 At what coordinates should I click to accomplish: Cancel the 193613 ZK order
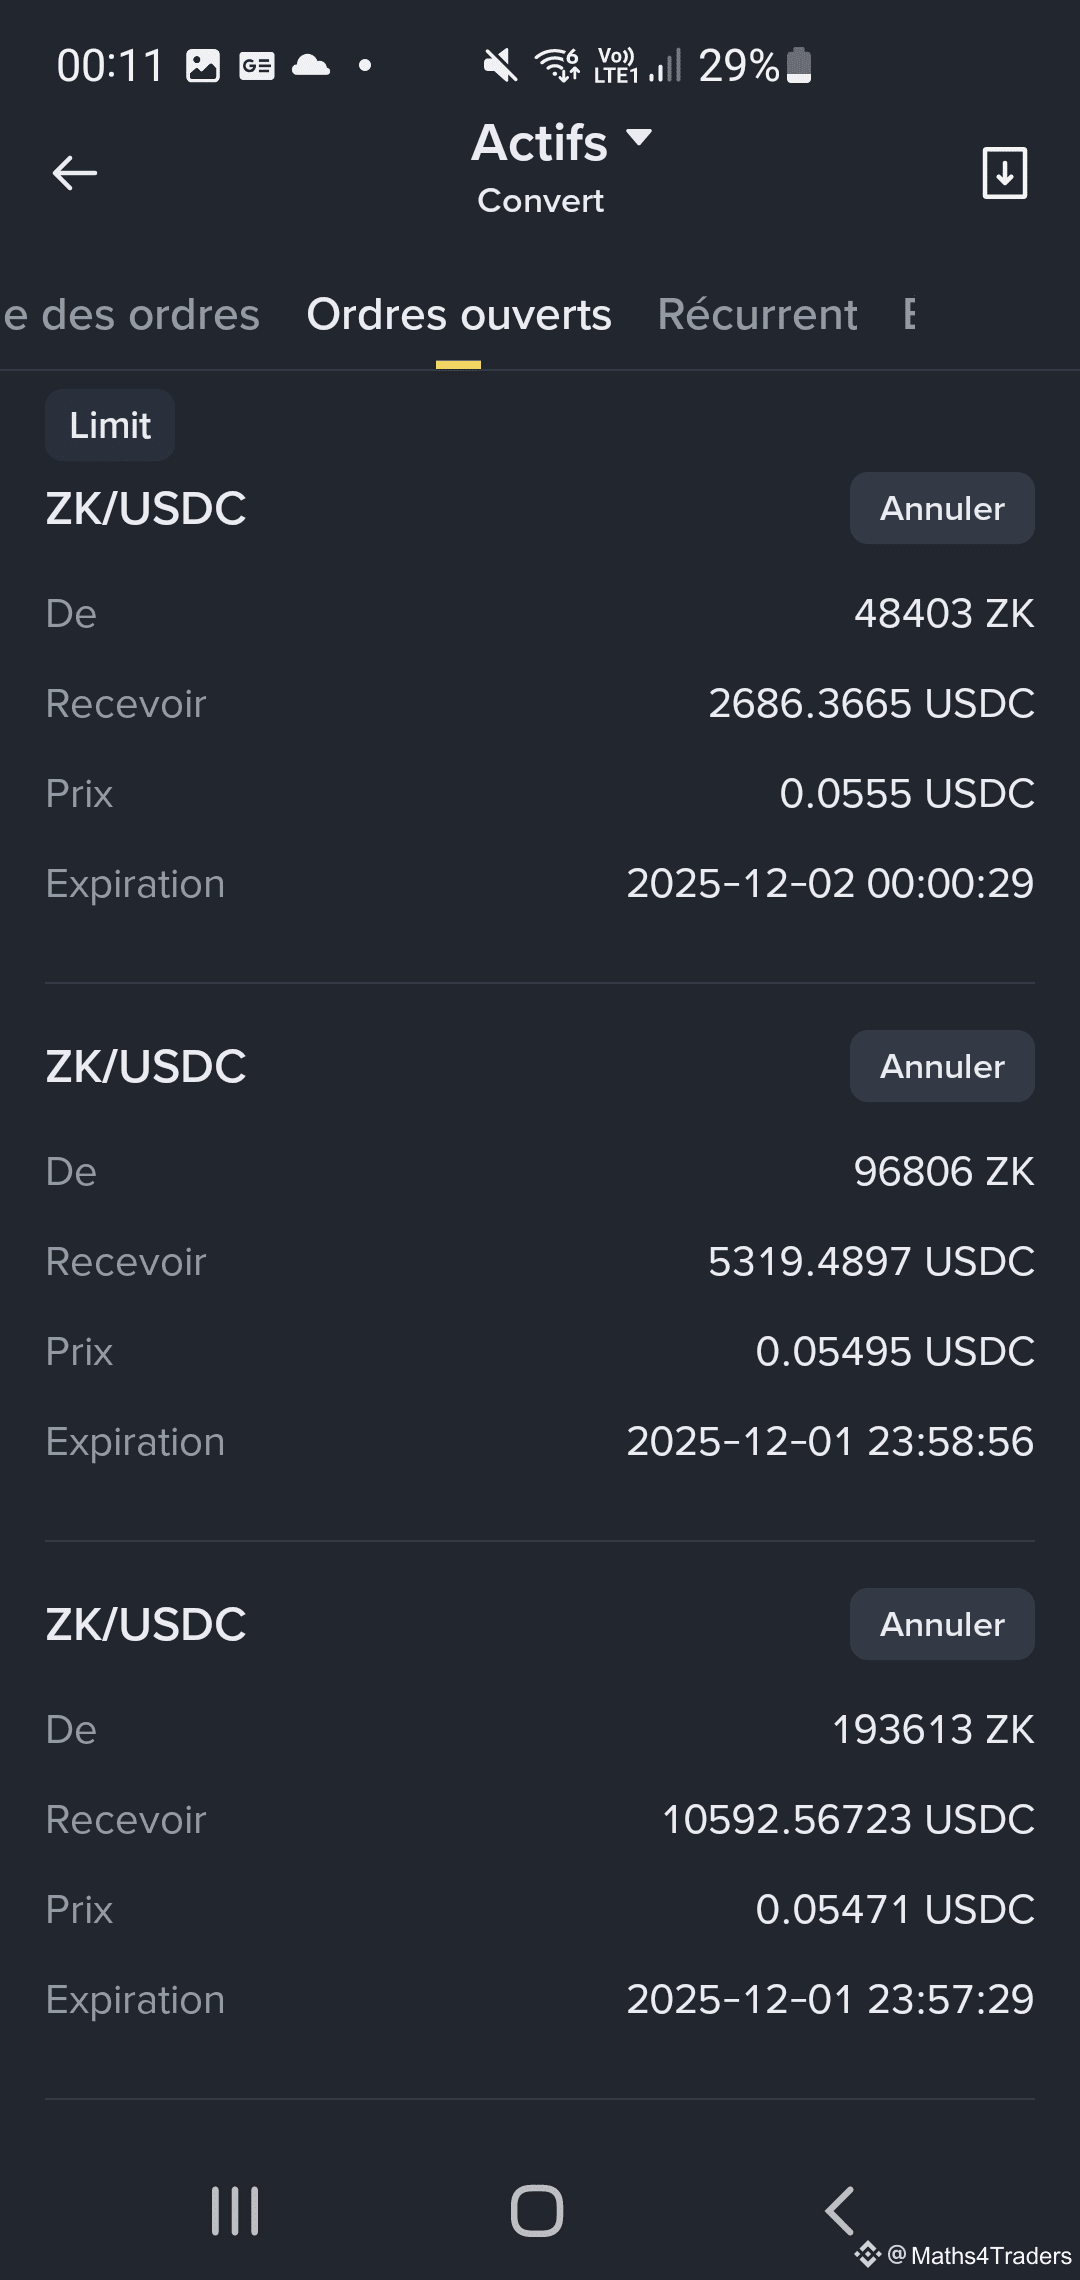click(x=942, y=1624)
